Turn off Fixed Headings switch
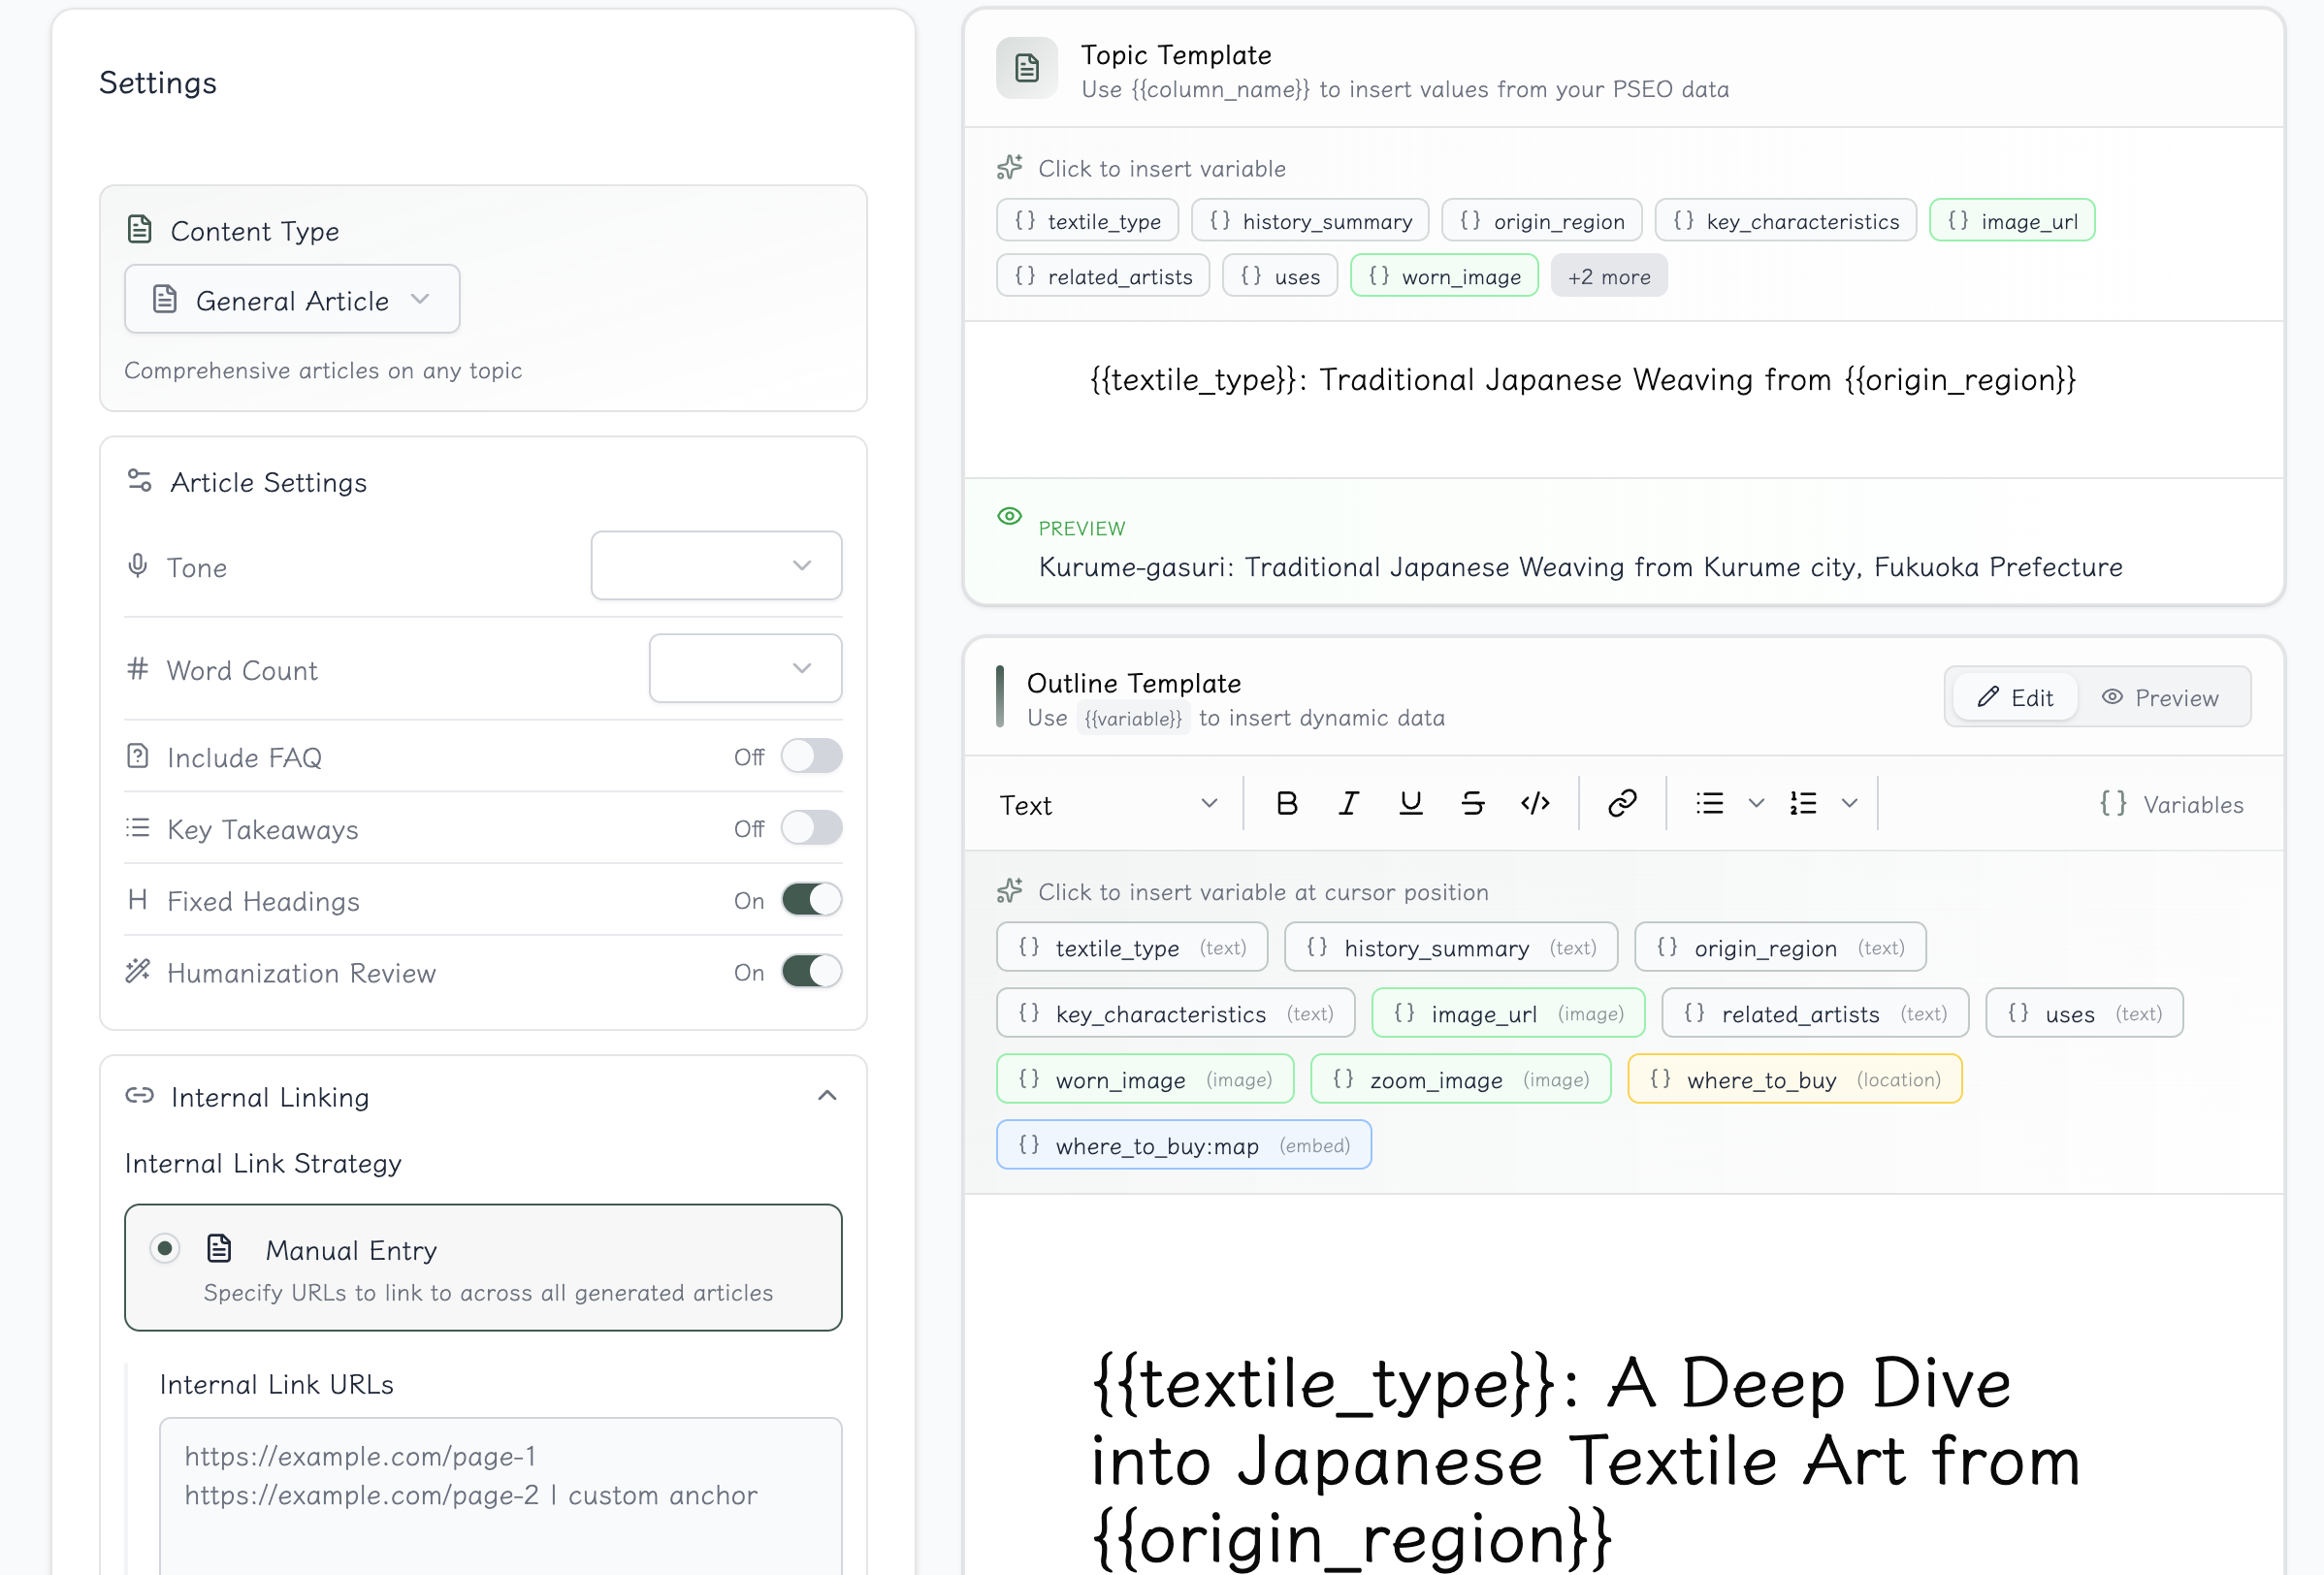 pos(811,900)
